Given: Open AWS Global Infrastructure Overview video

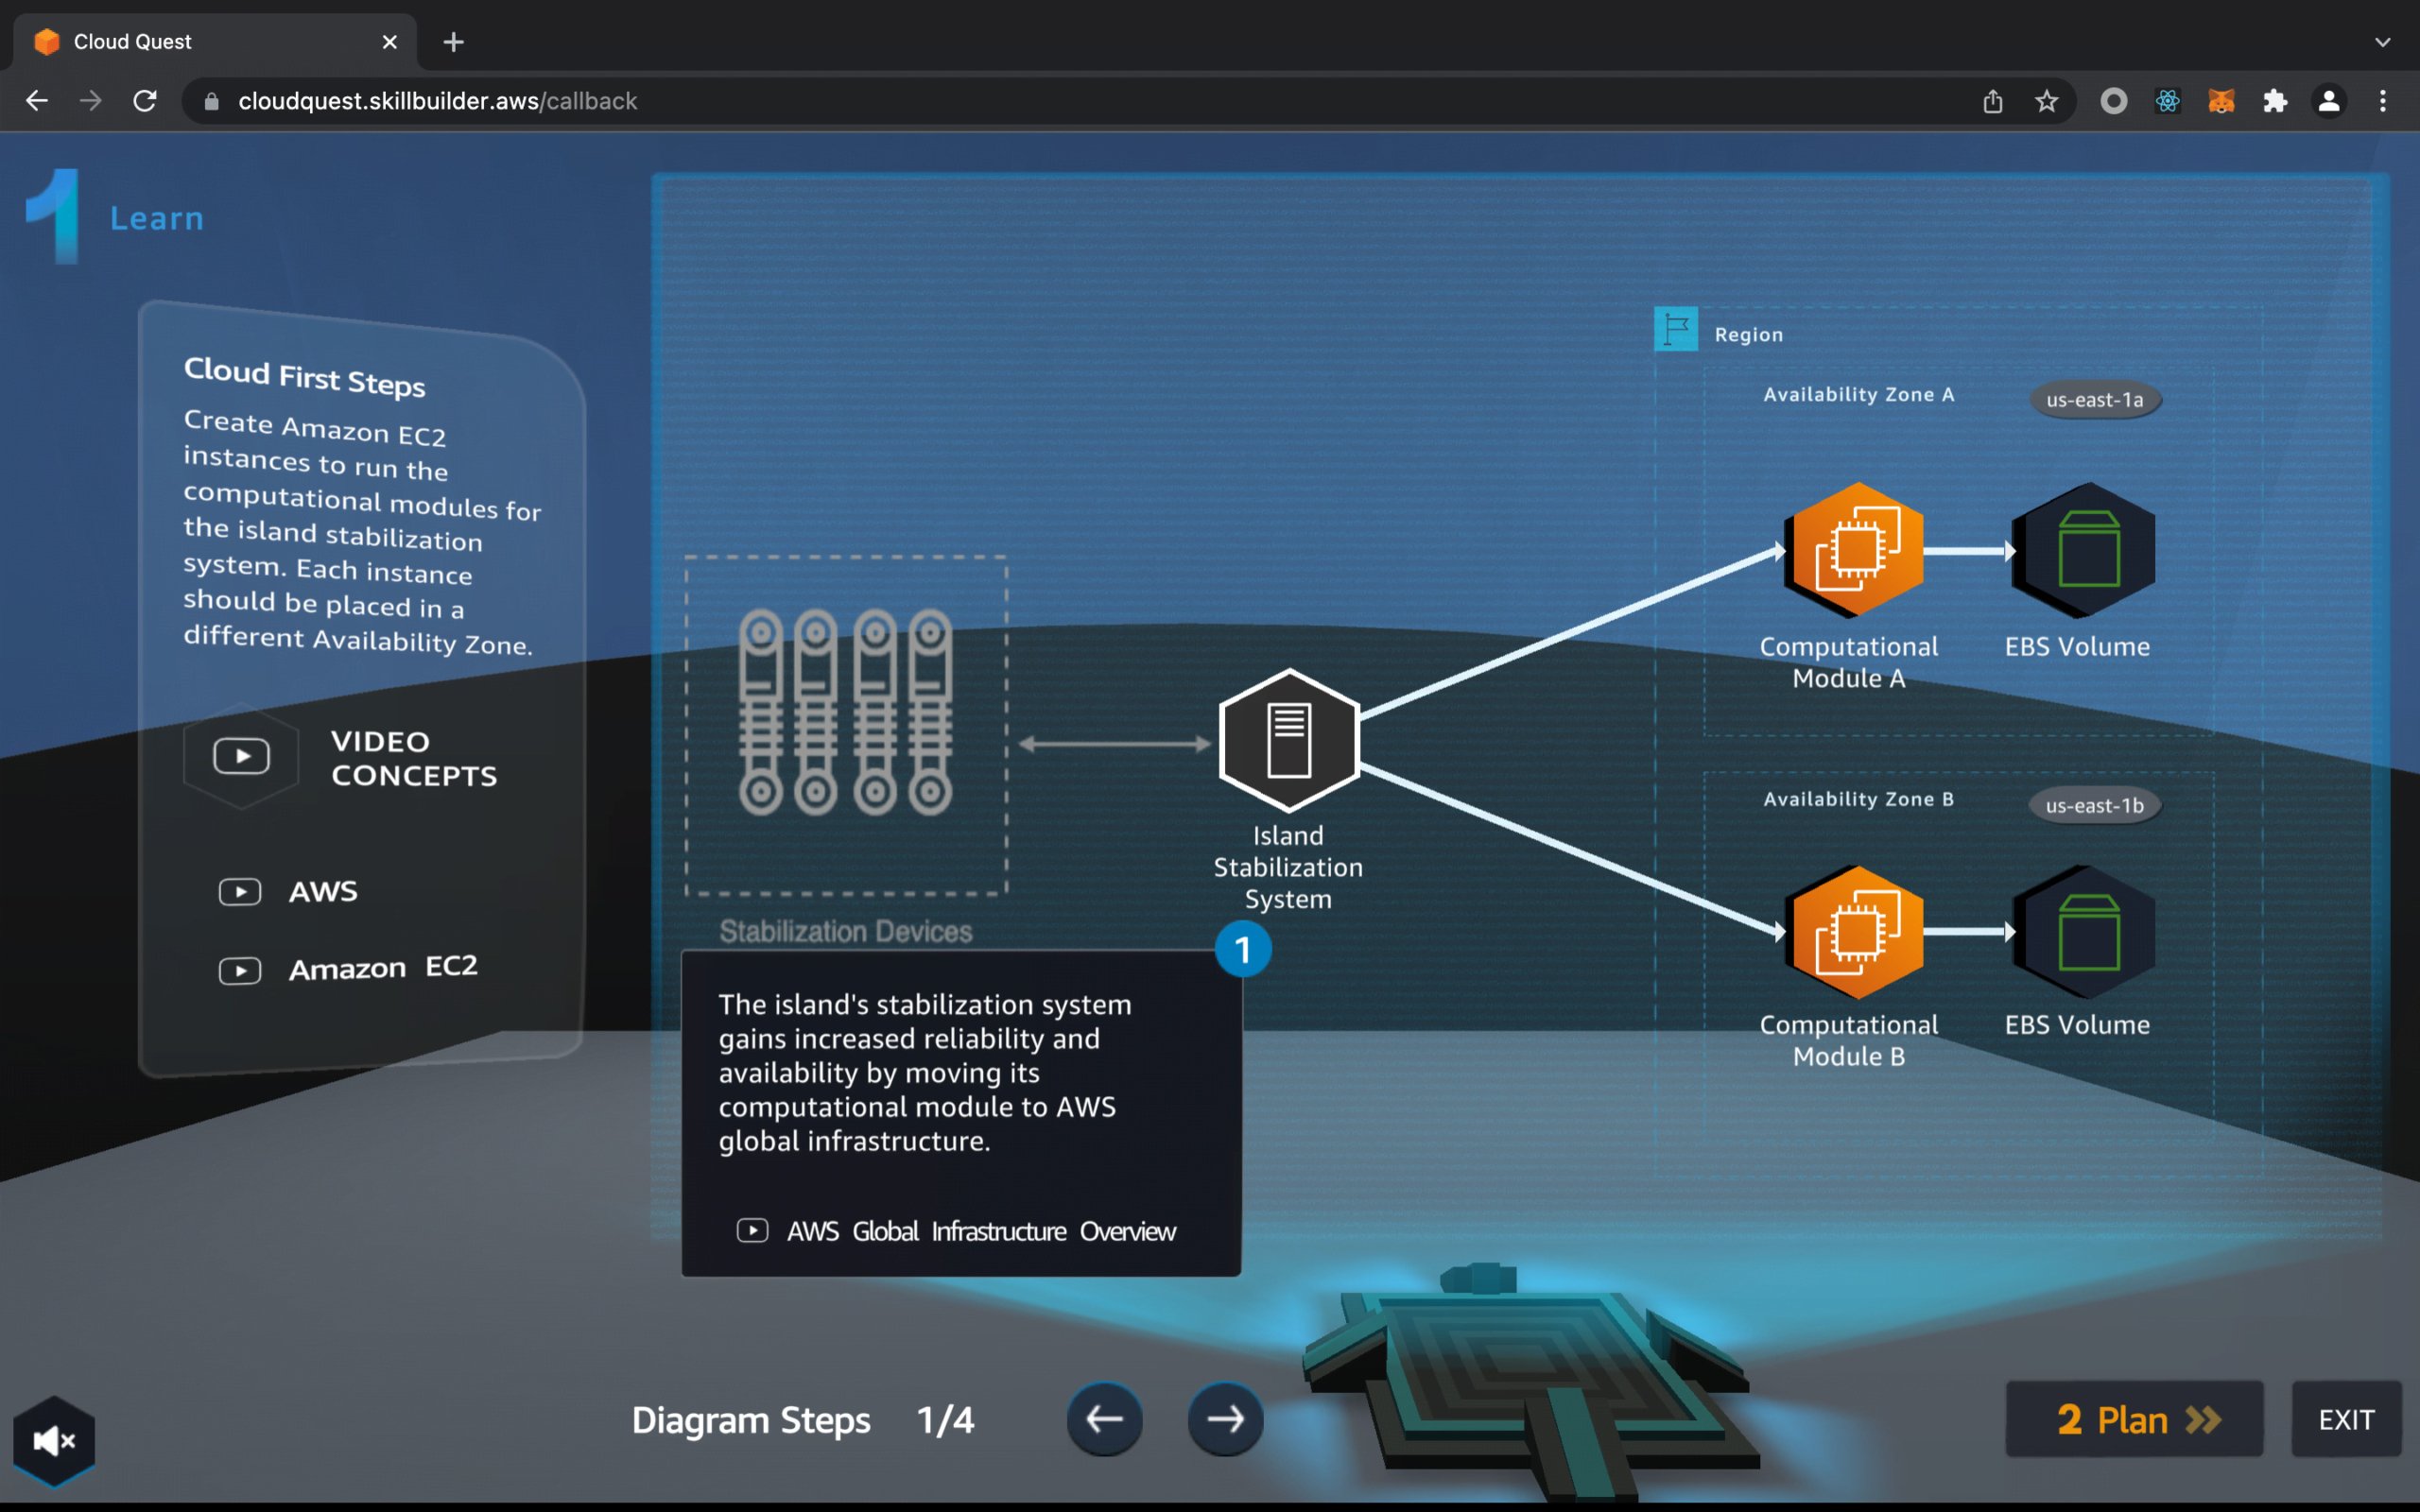Looking at the screenshot, I should [956, 1231].
